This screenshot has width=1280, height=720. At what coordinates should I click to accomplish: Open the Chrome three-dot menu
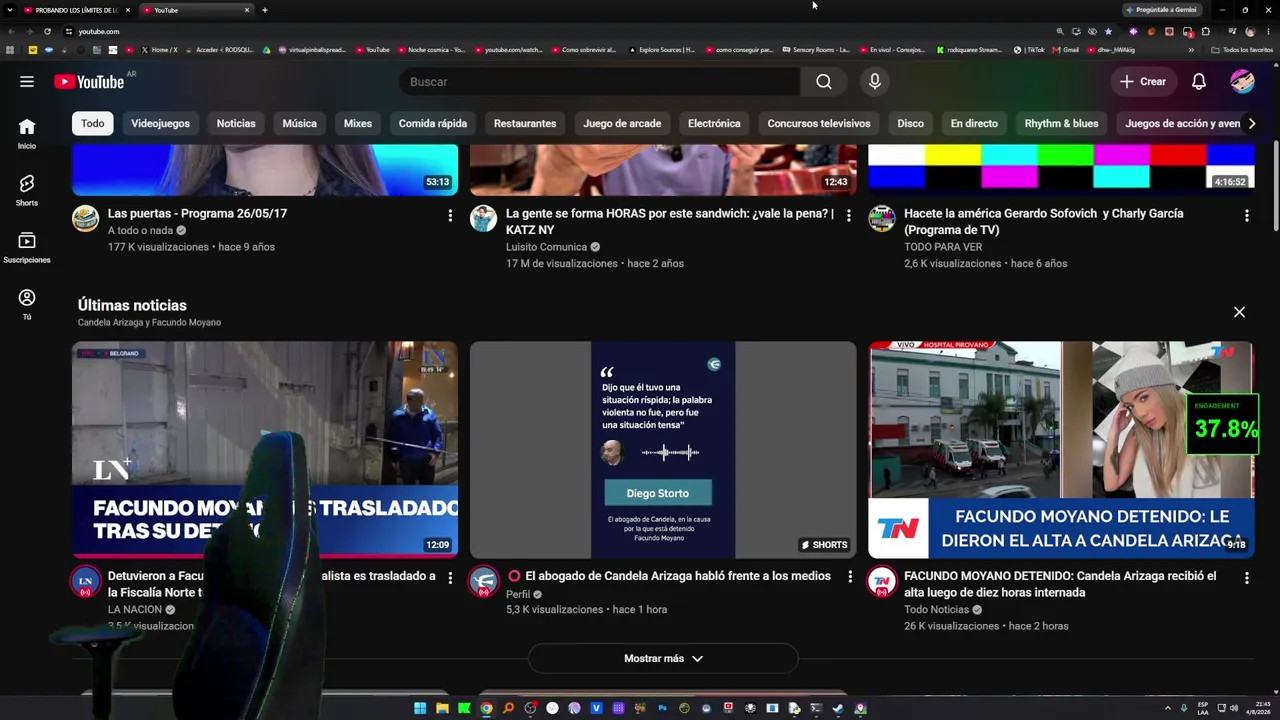1267,31
